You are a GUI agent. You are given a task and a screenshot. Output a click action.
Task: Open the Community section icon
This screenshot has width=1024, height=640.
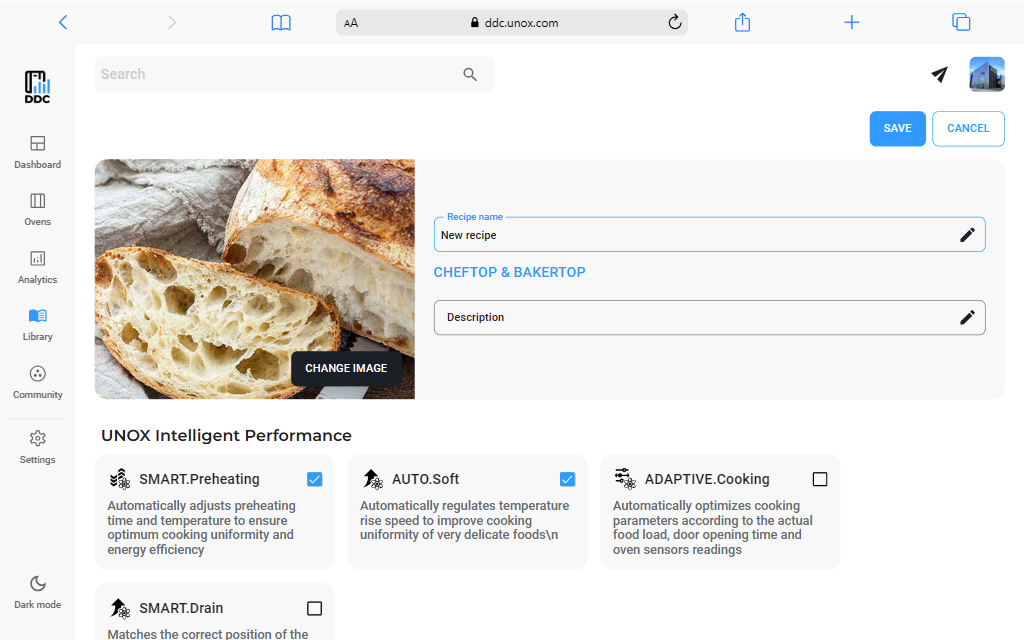pyautogui.click(x=37, y=374)
